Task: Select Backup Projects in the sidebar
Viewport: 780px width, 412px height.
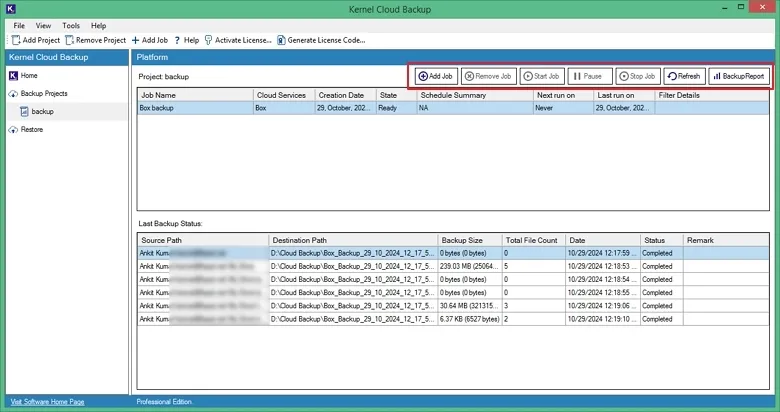Action: pos(38,94)
